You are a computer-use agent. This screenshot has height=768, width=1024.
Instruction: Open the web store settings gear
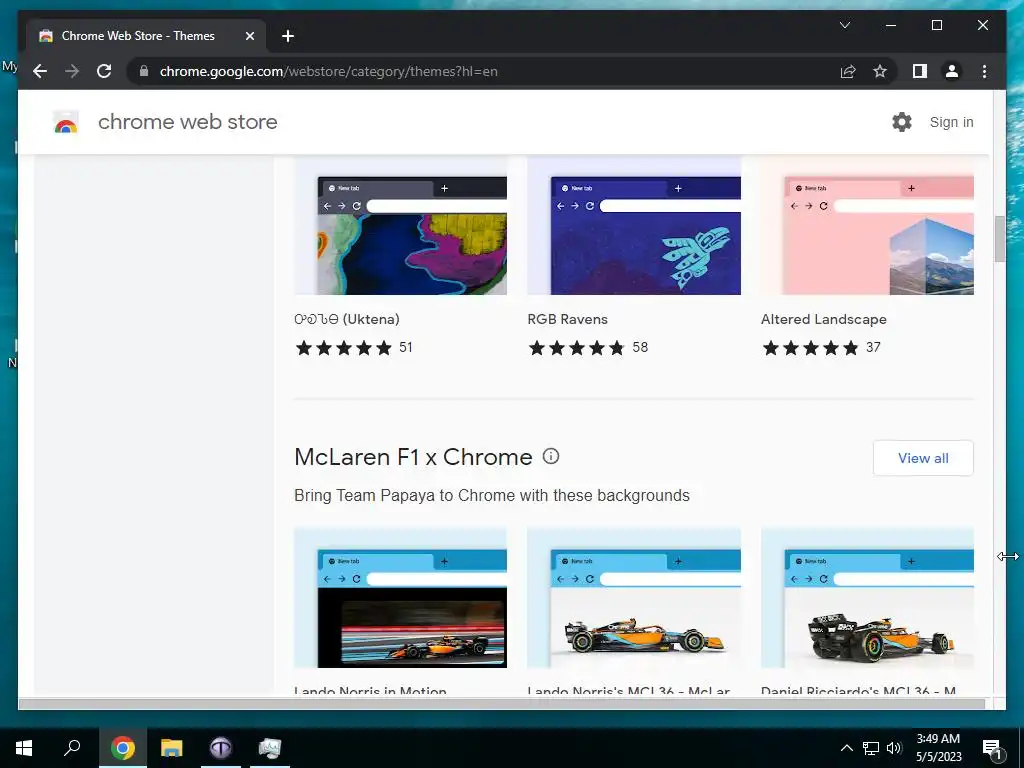[x=902, y=122]
